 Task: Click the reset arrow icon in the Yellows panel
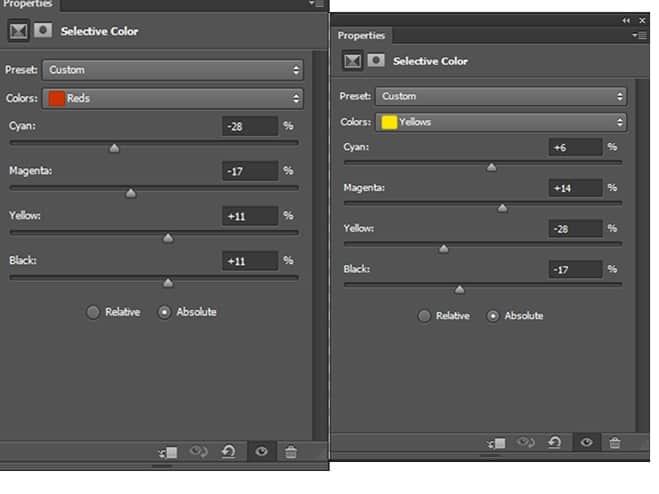click(x=555, y=442)
